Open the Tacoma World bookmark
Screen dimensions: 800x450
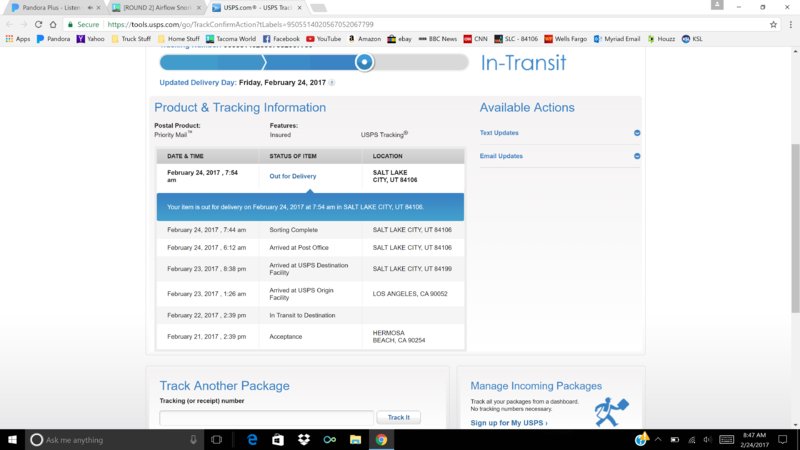coord(231,39)
